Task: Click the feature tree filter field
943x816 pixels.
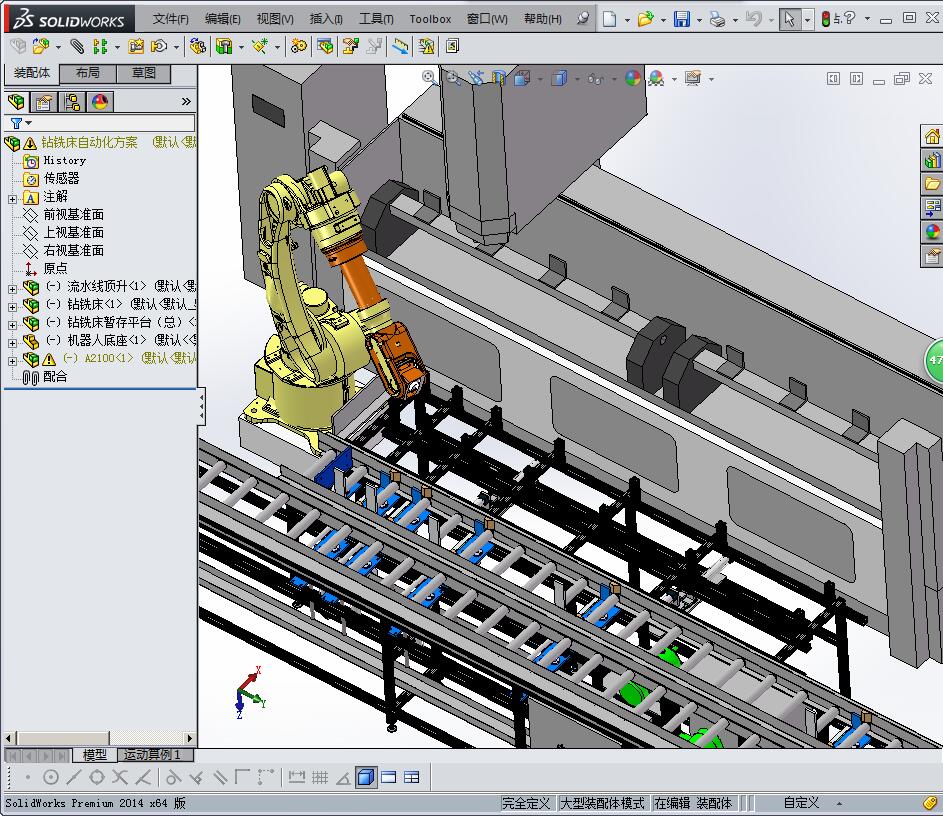Action: (100, 123)
